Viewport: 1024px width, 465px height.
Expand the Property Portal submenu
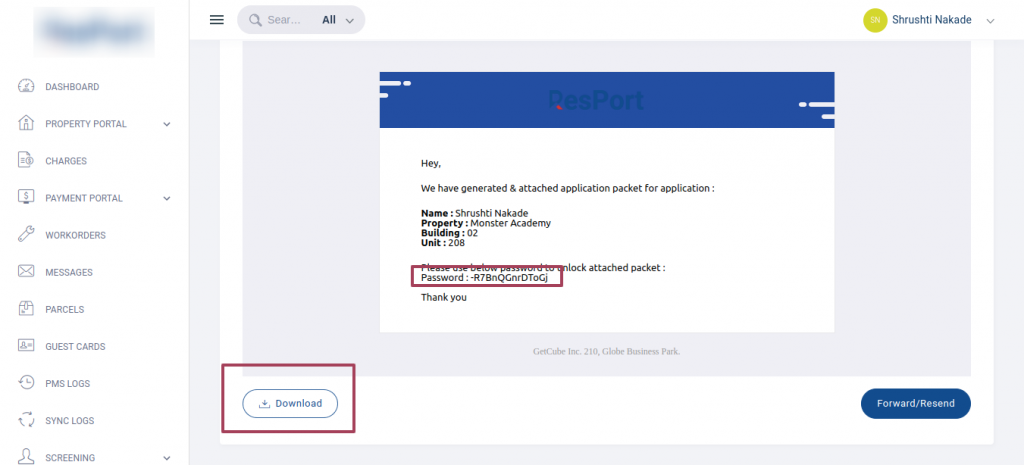pyautogui.click(x=167, y=124)
